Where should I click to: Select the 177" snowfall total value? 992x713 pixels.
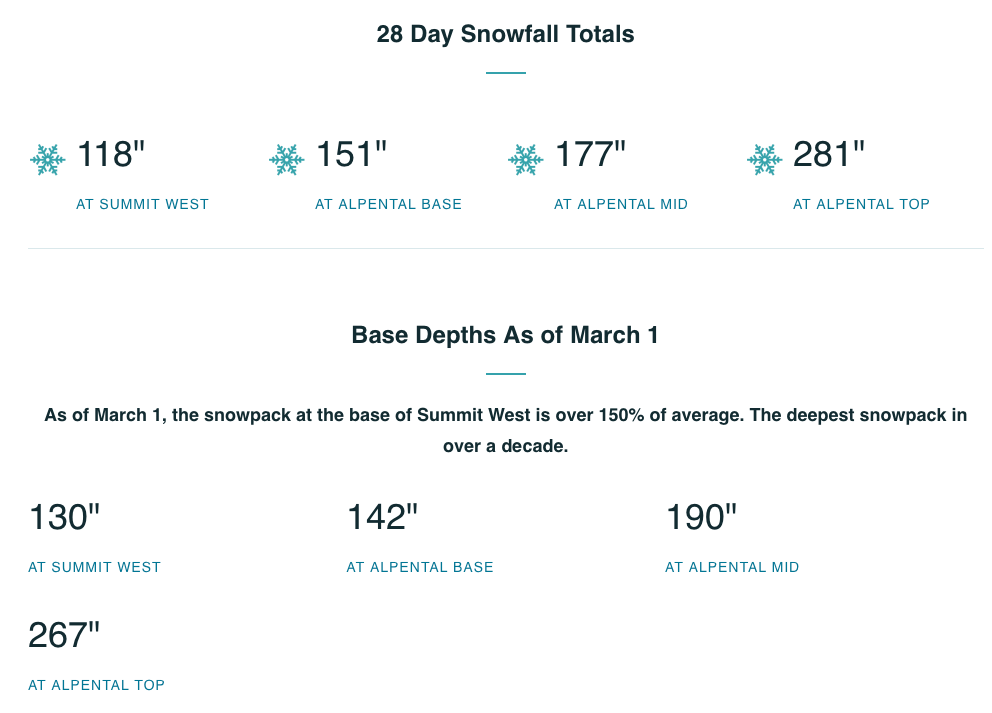tap(590, 154)
